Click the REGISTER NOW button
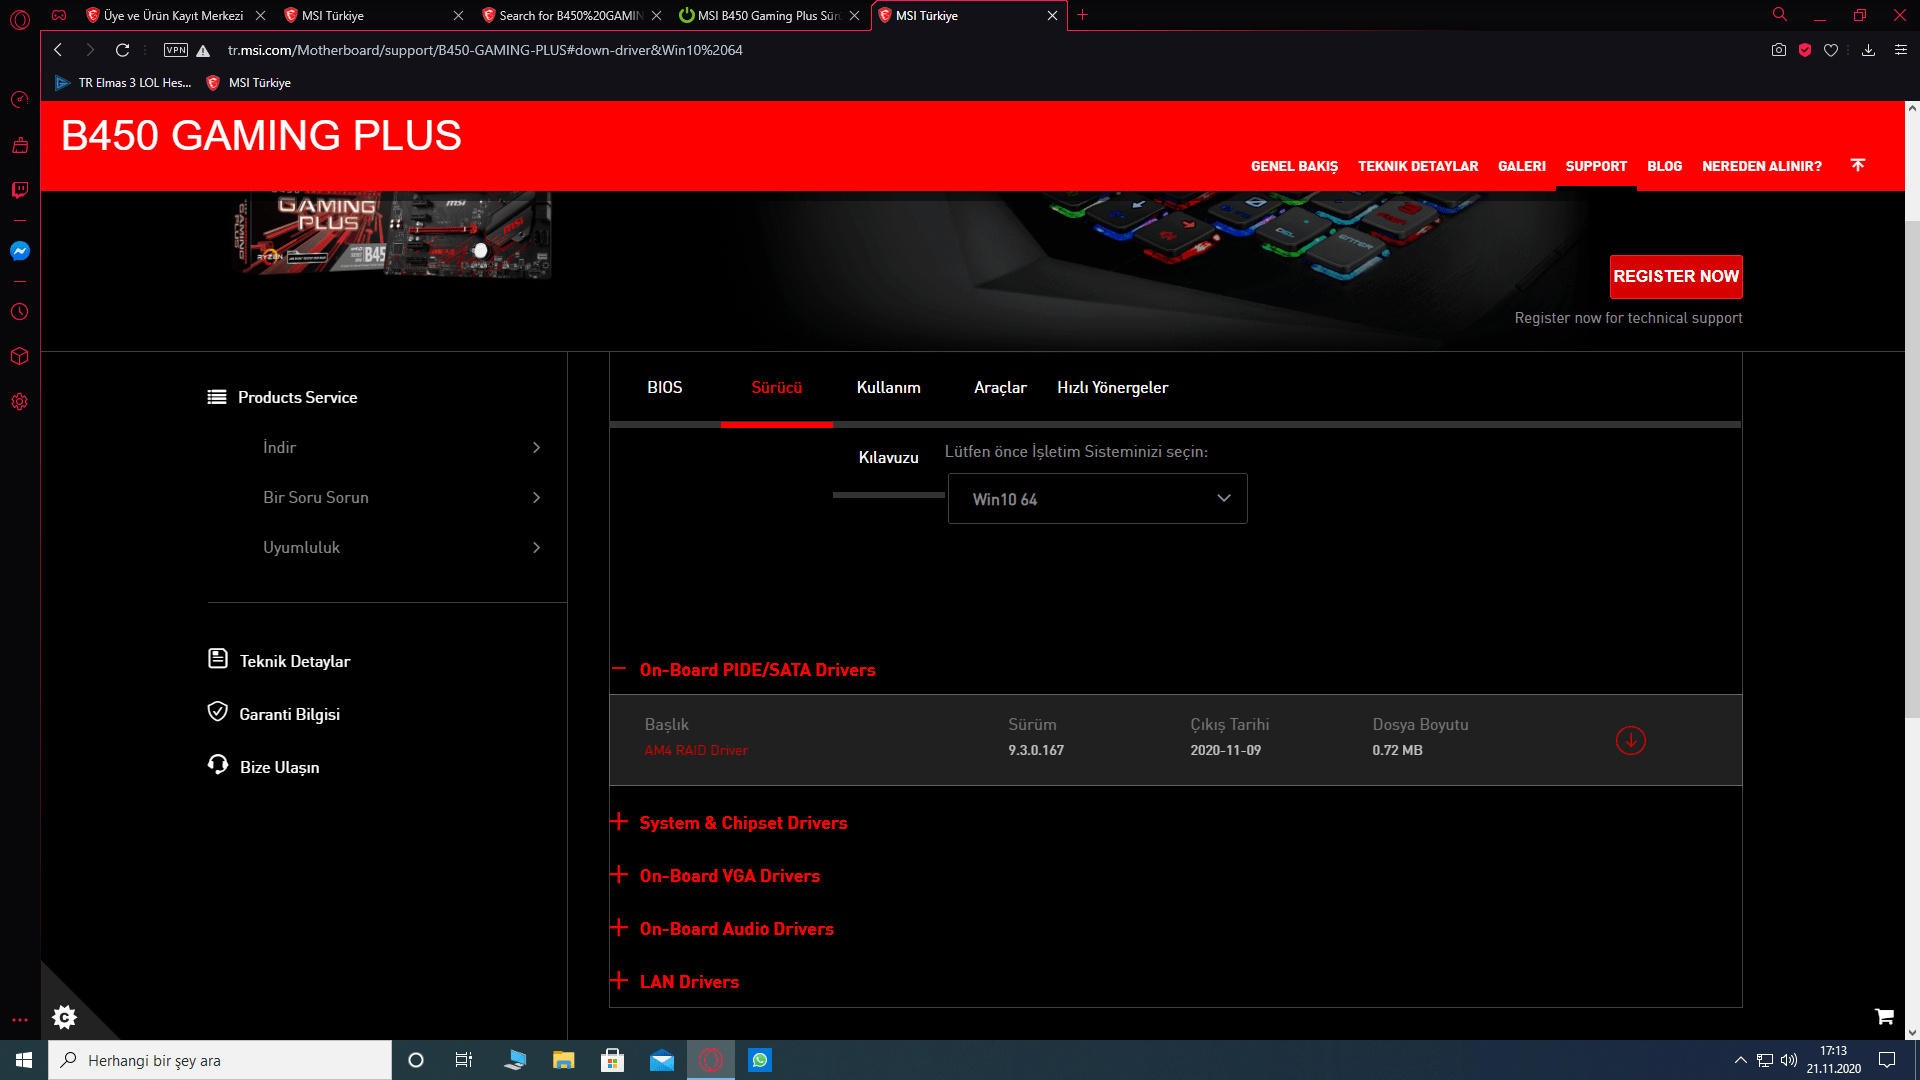This screenshot has width=1920, height=1080. 1675,277
